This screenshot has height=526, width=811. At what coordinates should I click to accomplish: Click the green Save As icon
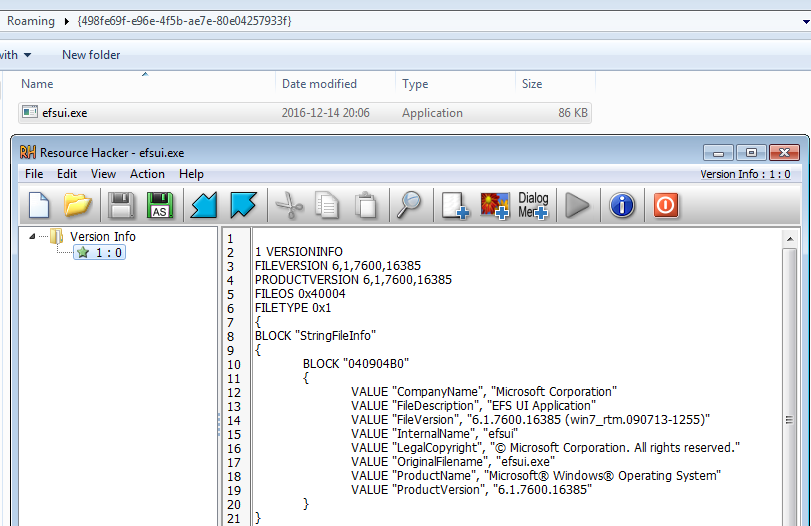pos(159,206)
